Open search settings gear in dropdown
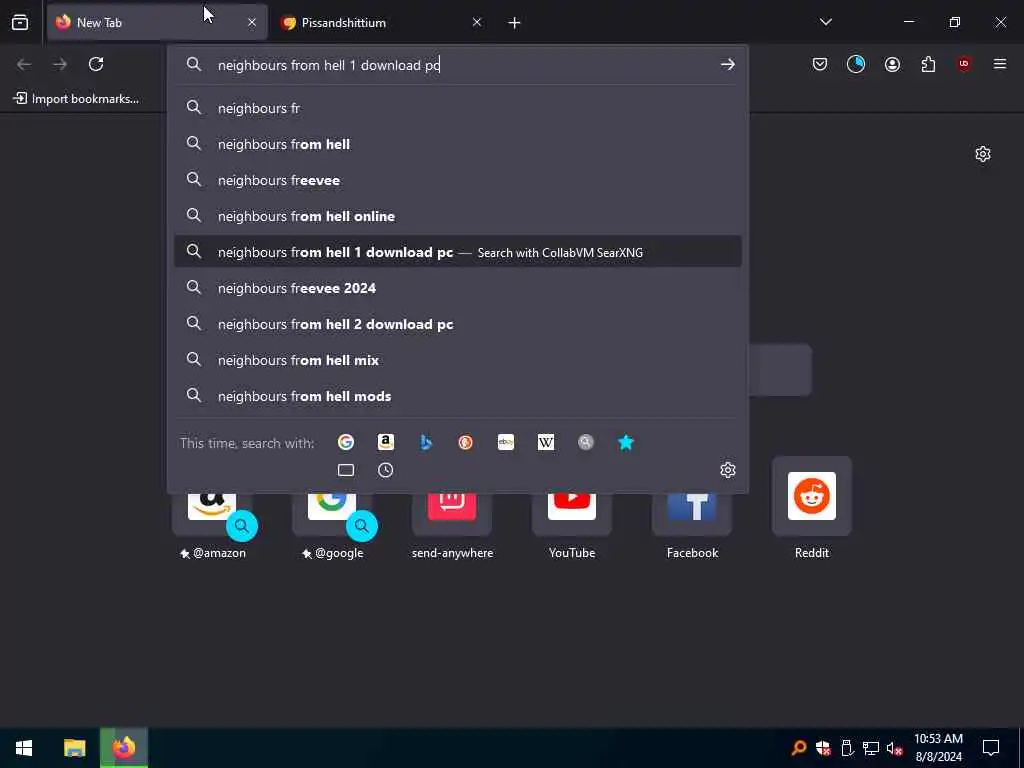 coord(728,470)
